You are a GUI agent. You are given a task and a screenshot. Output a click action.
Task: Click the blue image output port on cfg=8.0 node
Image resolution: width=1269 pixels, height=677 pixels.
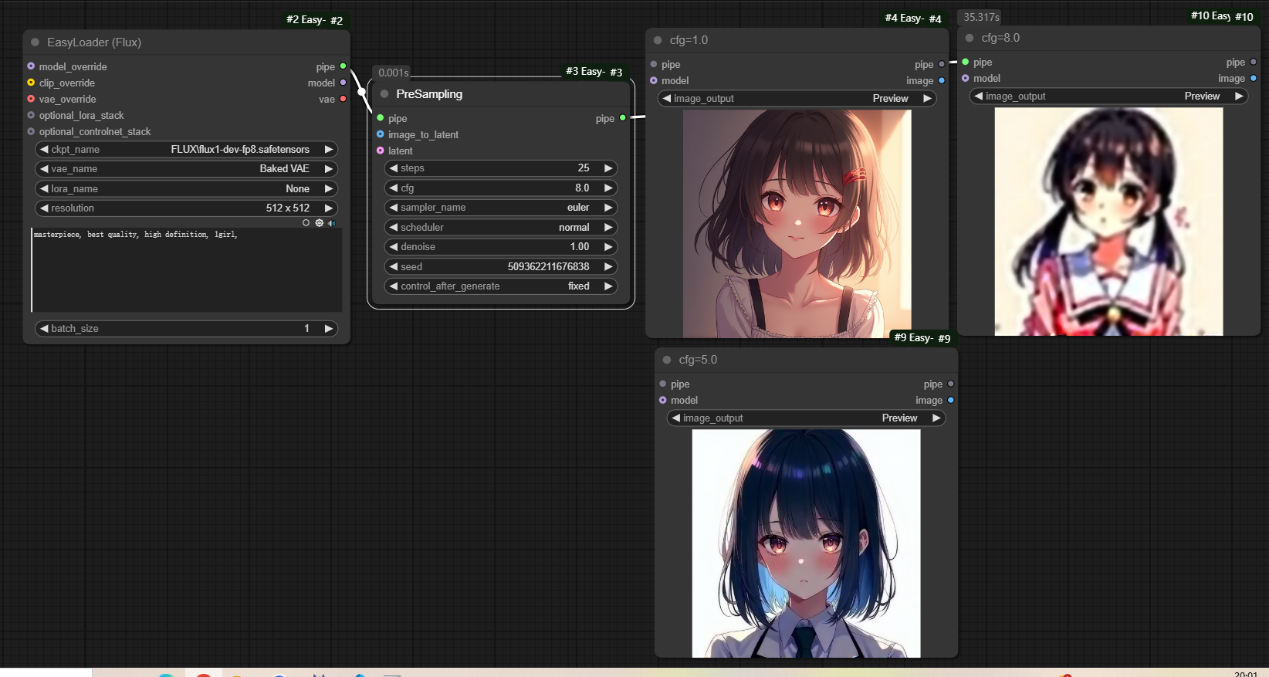[x=1254, y=78]
